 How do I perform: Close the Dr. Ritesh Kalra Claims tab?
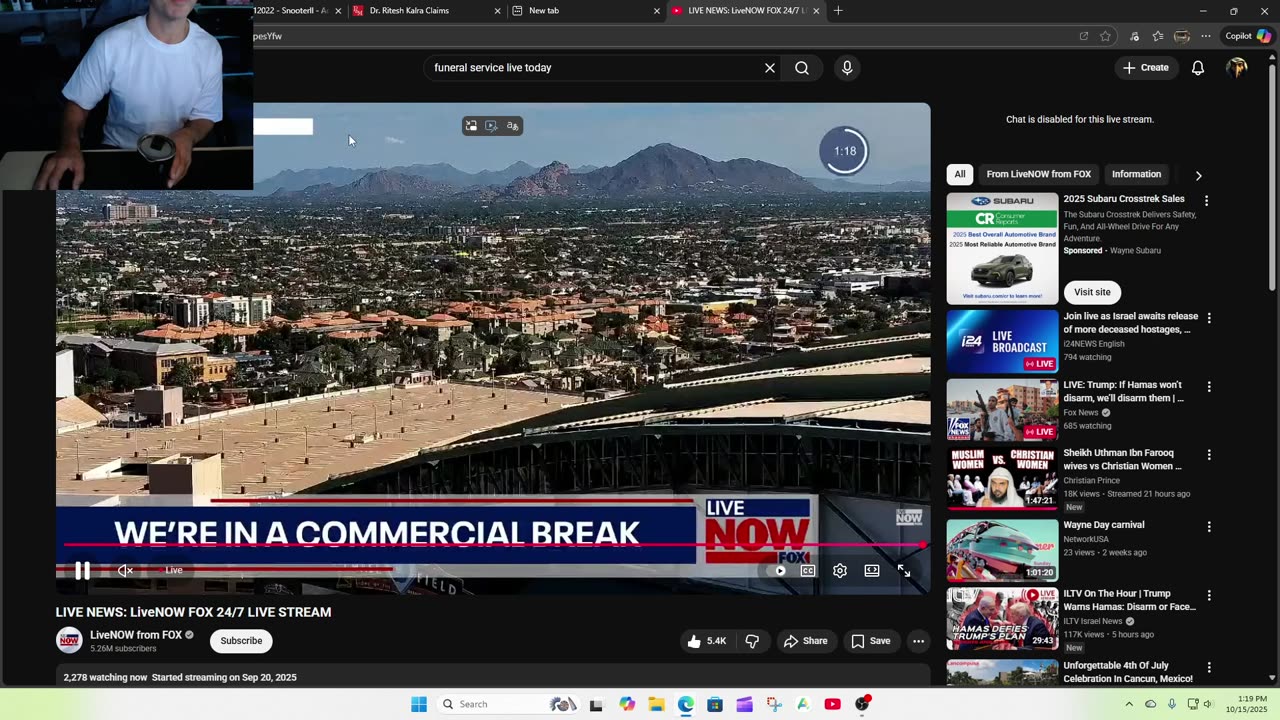point(497,11)
